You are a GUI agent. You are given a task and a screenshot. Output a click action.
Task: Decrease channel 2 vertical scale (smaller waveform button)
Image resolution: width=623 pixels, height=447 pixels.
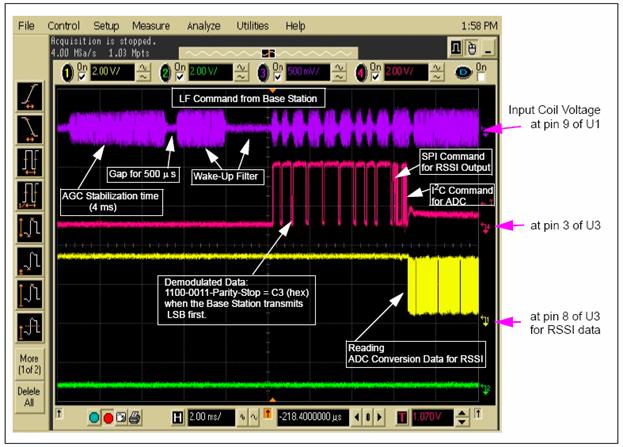coord(241,77)
